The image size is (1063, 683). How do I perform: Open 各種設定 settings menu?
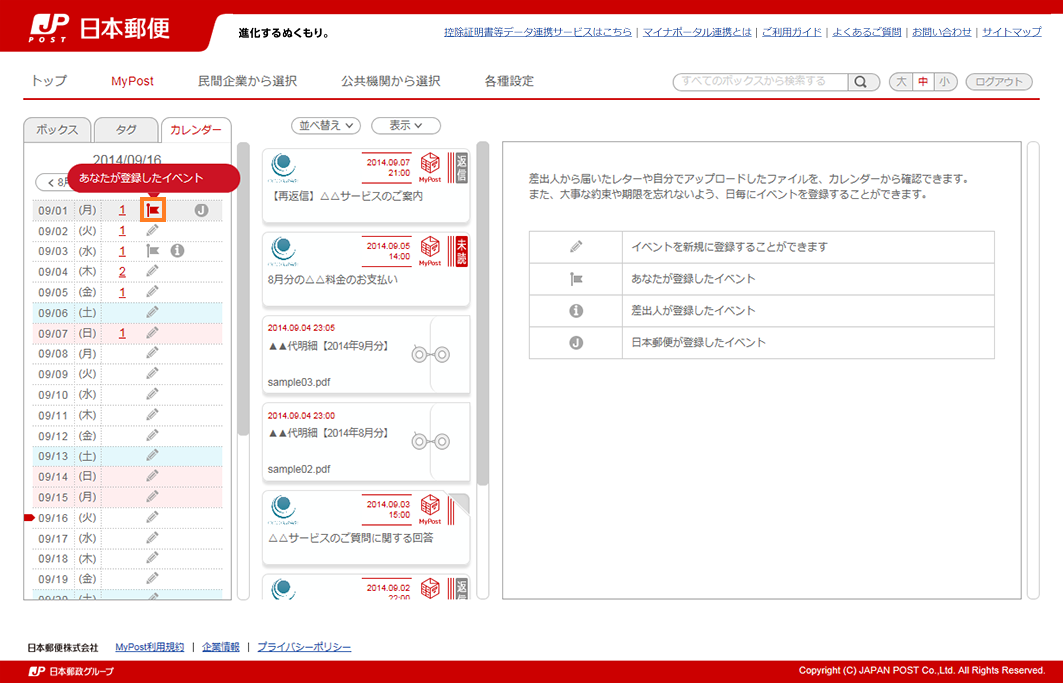(509, 81)
